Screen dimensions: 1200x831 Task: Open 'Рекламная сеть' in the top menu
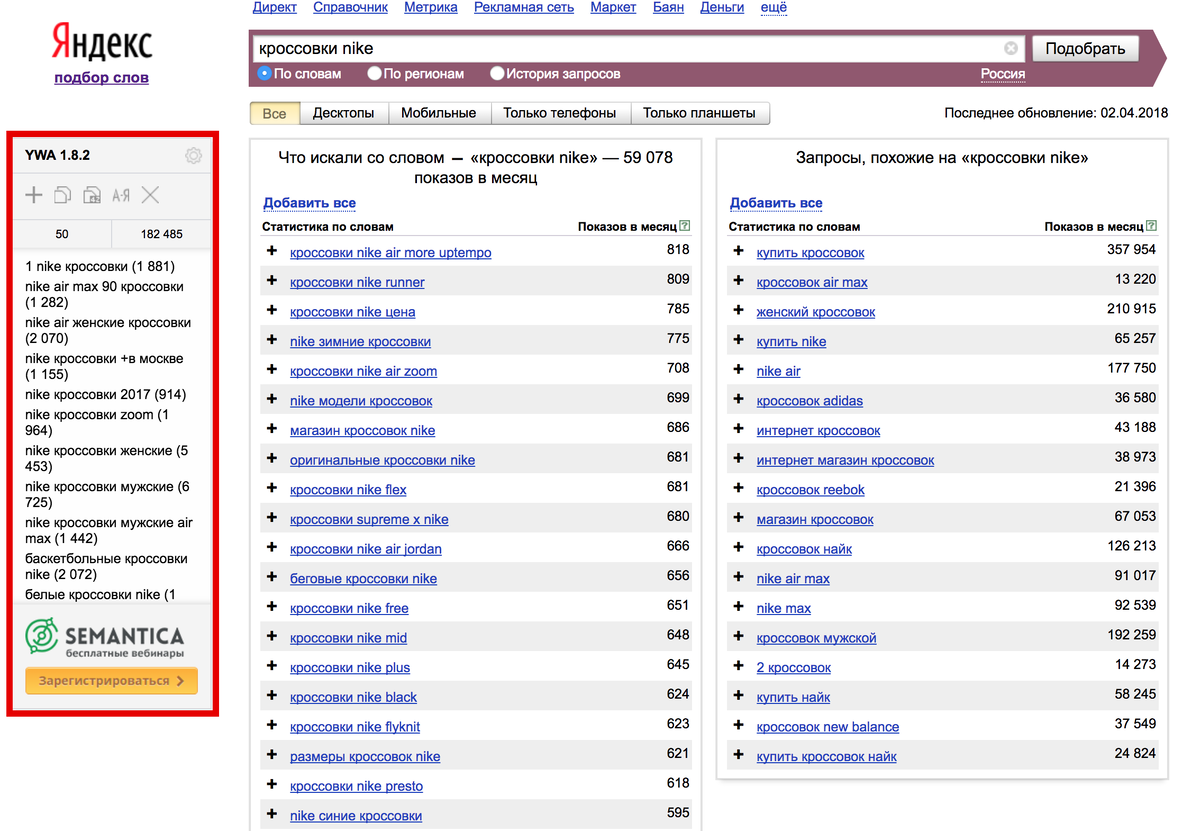coord(524,7)
